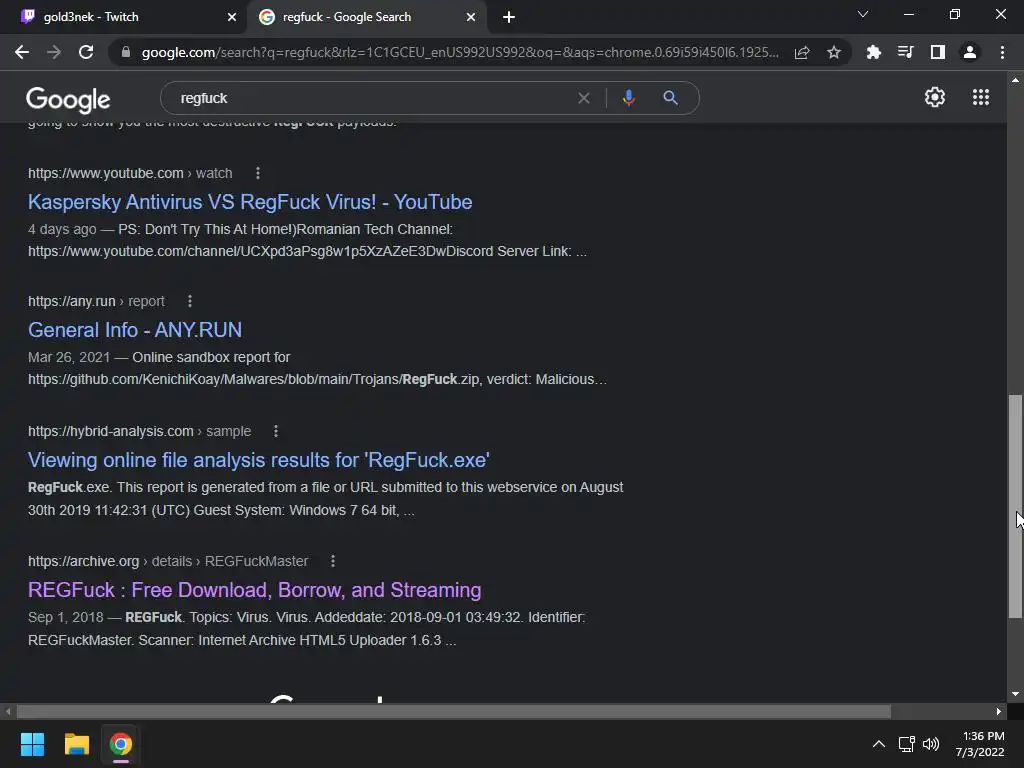Screen dimensions: 1024x768
Task: Click the vertical scrollbar thumb
Action: 1015,506
